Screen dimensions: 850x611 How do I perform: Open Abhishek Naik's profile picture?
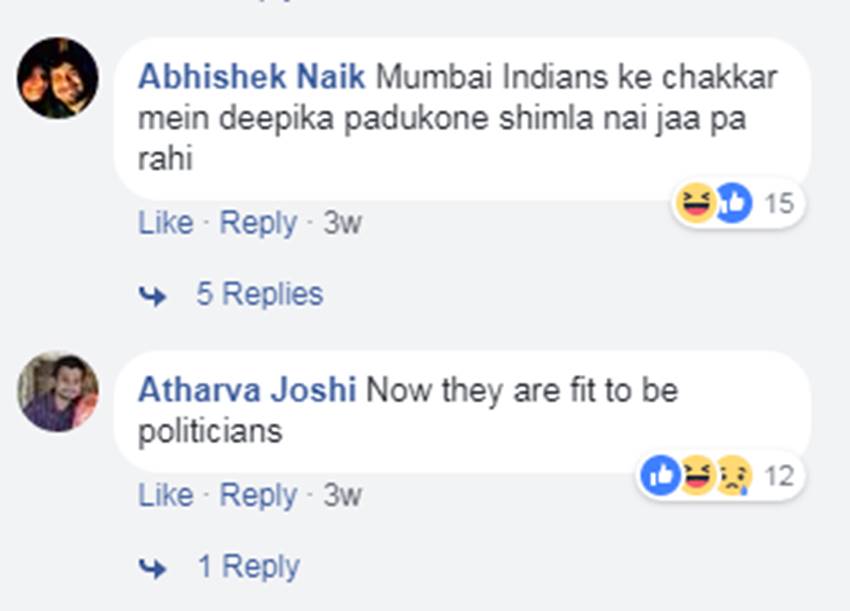(58, 78)
